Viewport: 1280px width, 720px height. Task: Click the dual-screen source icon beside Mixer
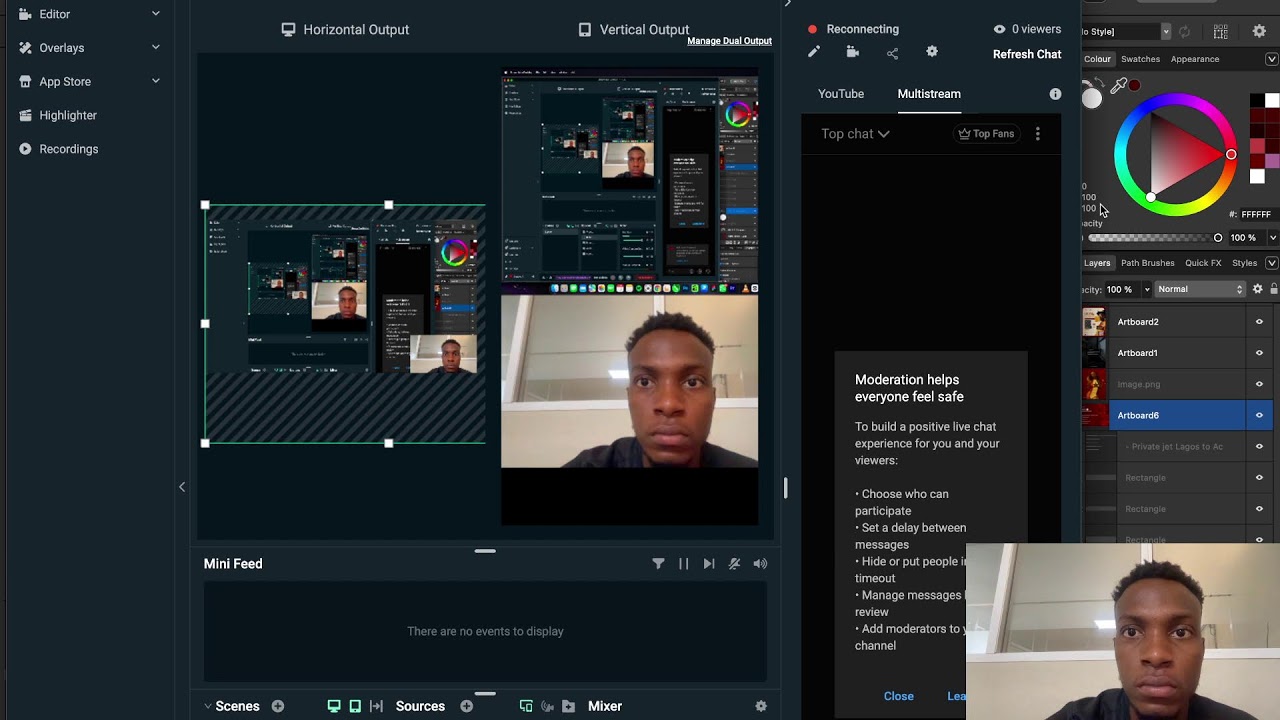point(526,706)
